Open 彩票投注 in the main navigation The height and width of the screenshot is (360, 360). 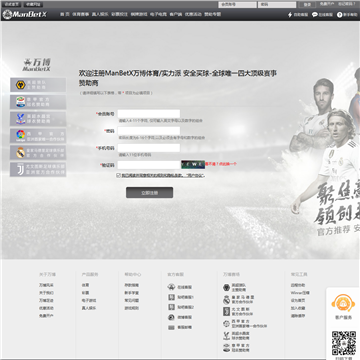click(x=119, y=14)
